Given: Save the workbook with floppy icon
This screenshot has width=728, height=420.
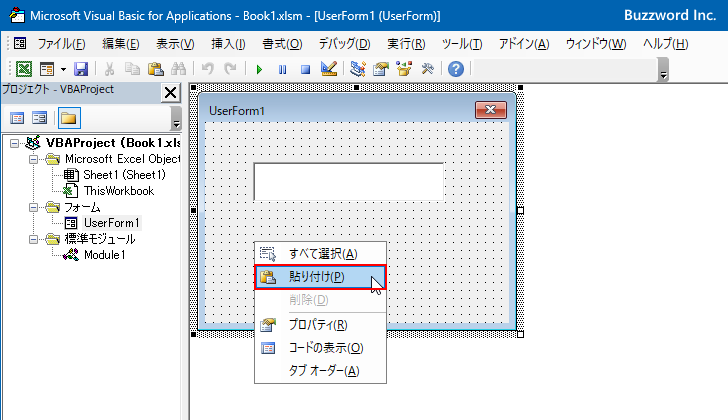Looking at the screenshot, I should pyautogui.click(x=81, y=69).
